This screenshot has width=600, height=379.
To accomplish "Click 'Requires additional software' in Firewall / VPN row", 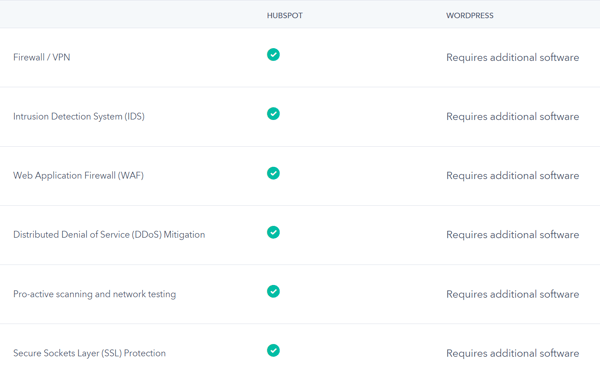I will [x=512, y=57].
